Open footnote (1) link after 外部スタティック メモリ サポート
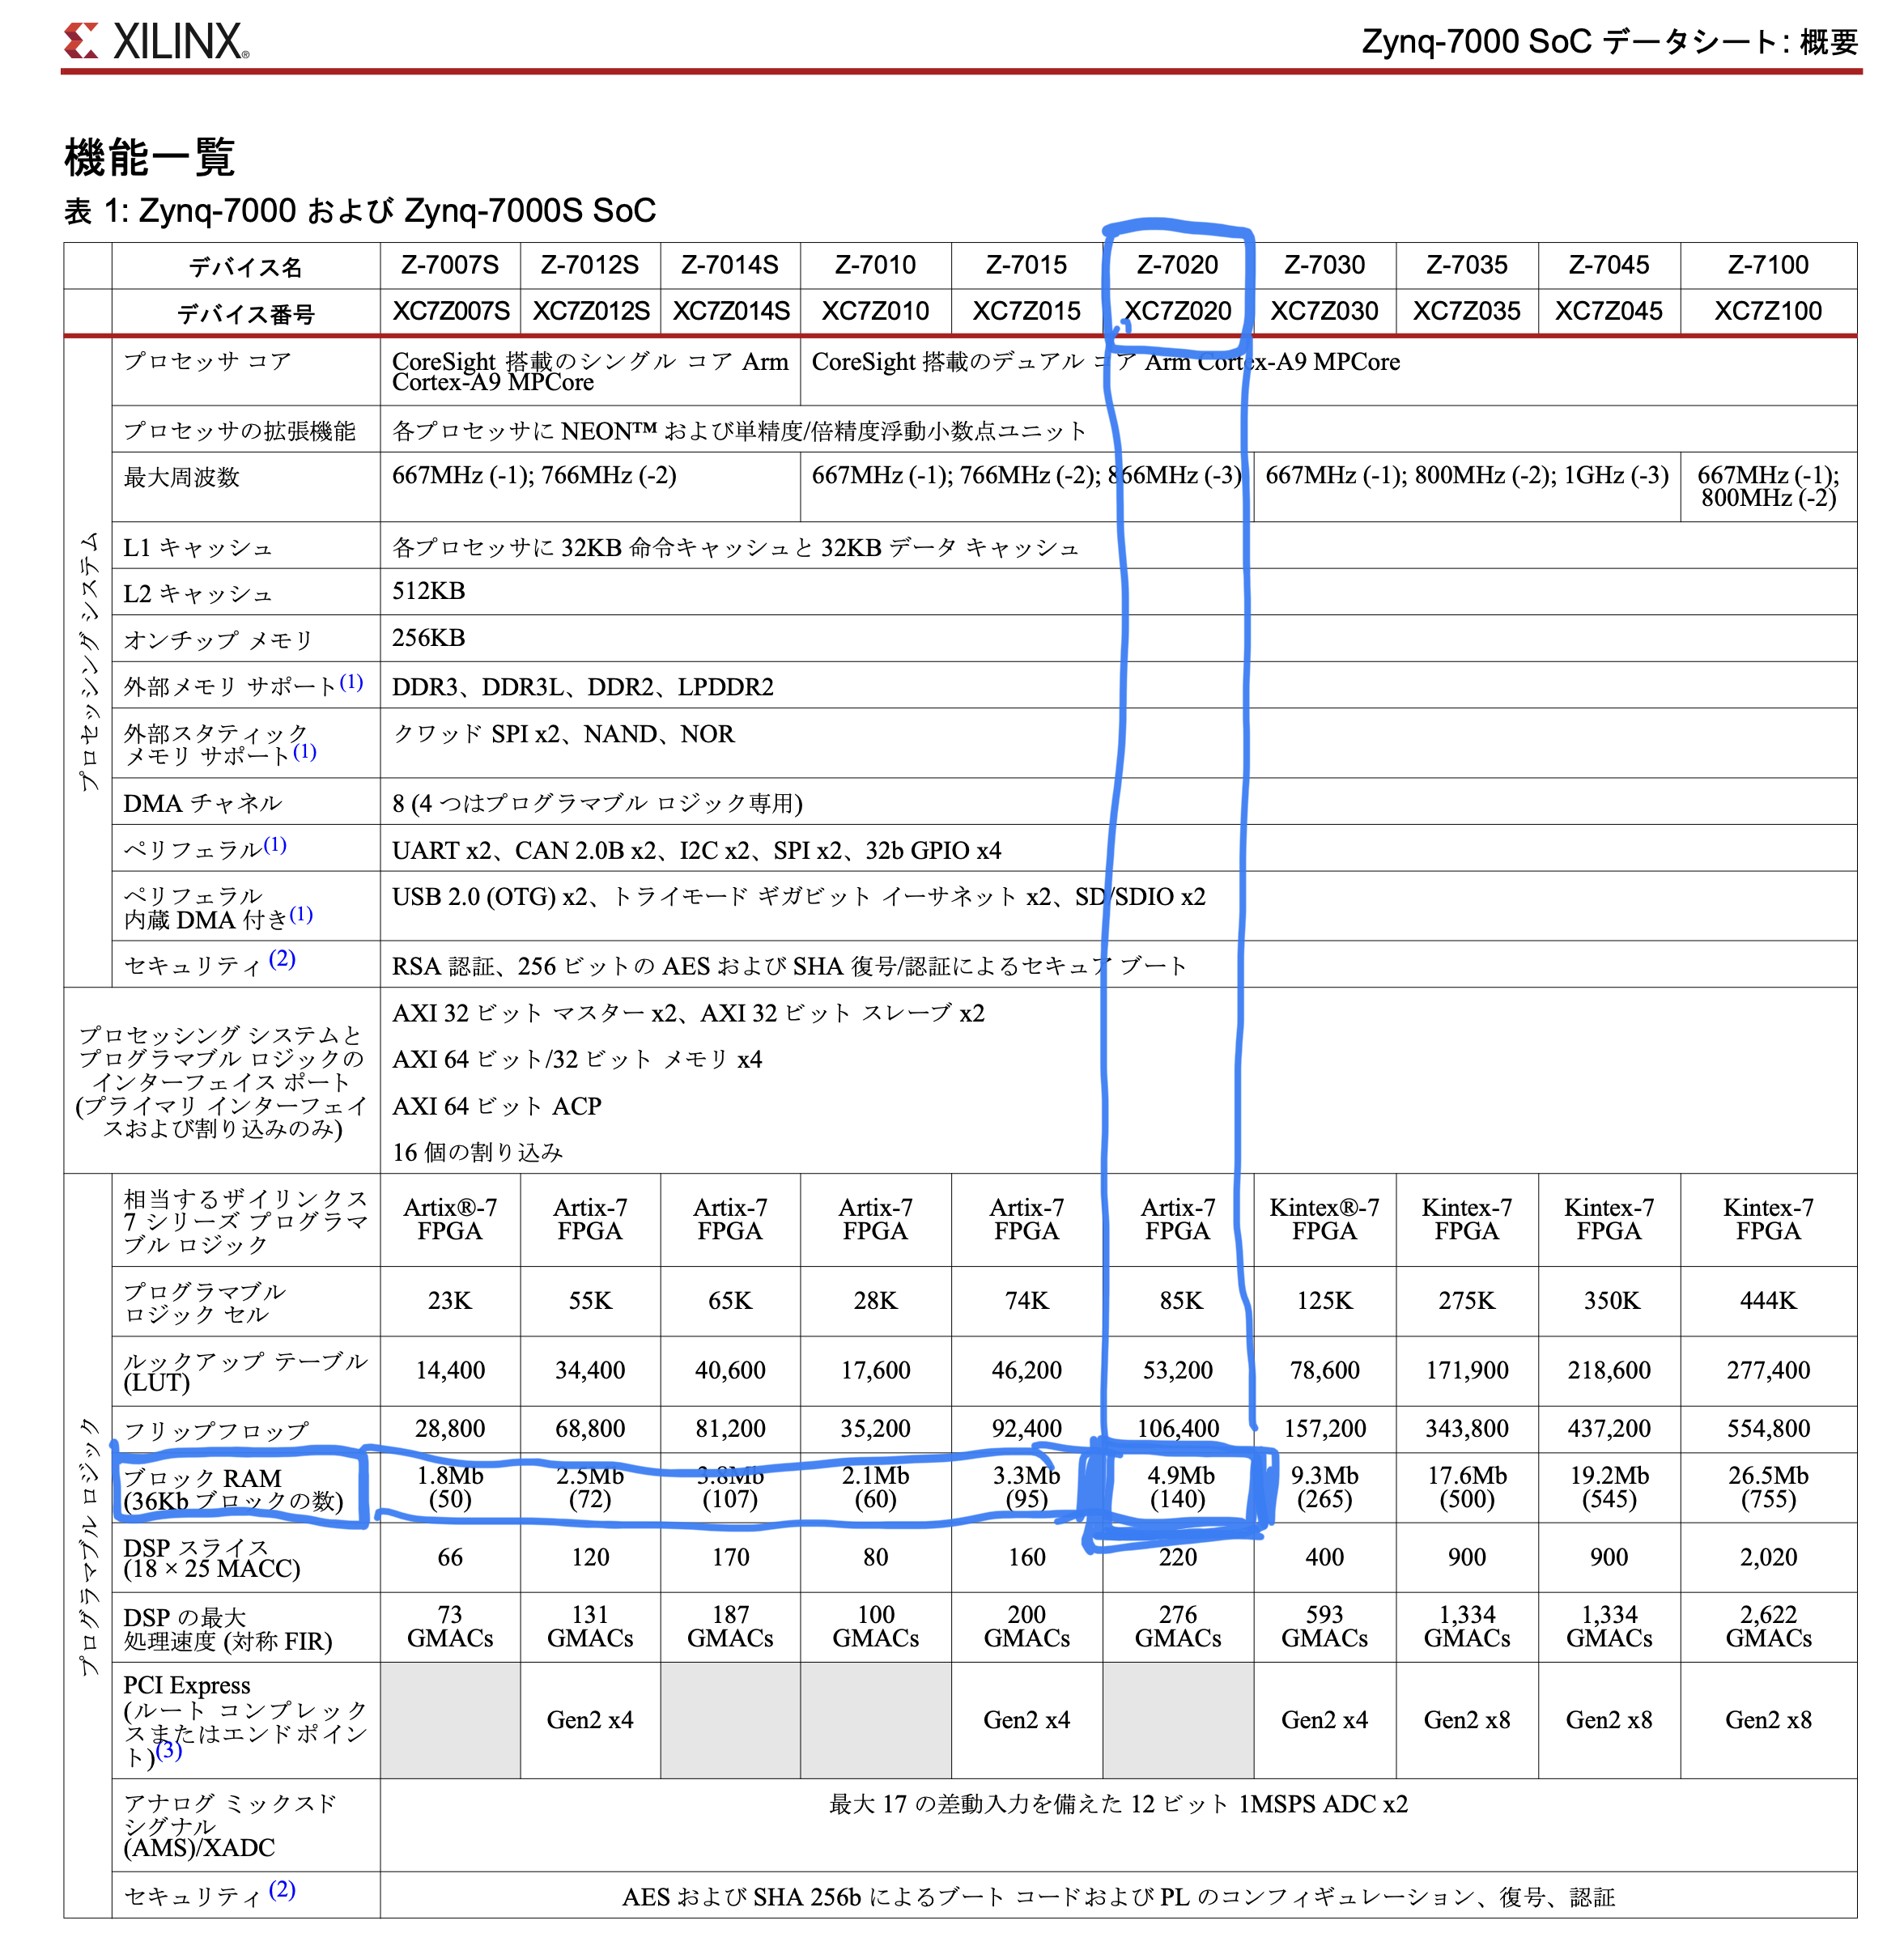 (305, 751)
